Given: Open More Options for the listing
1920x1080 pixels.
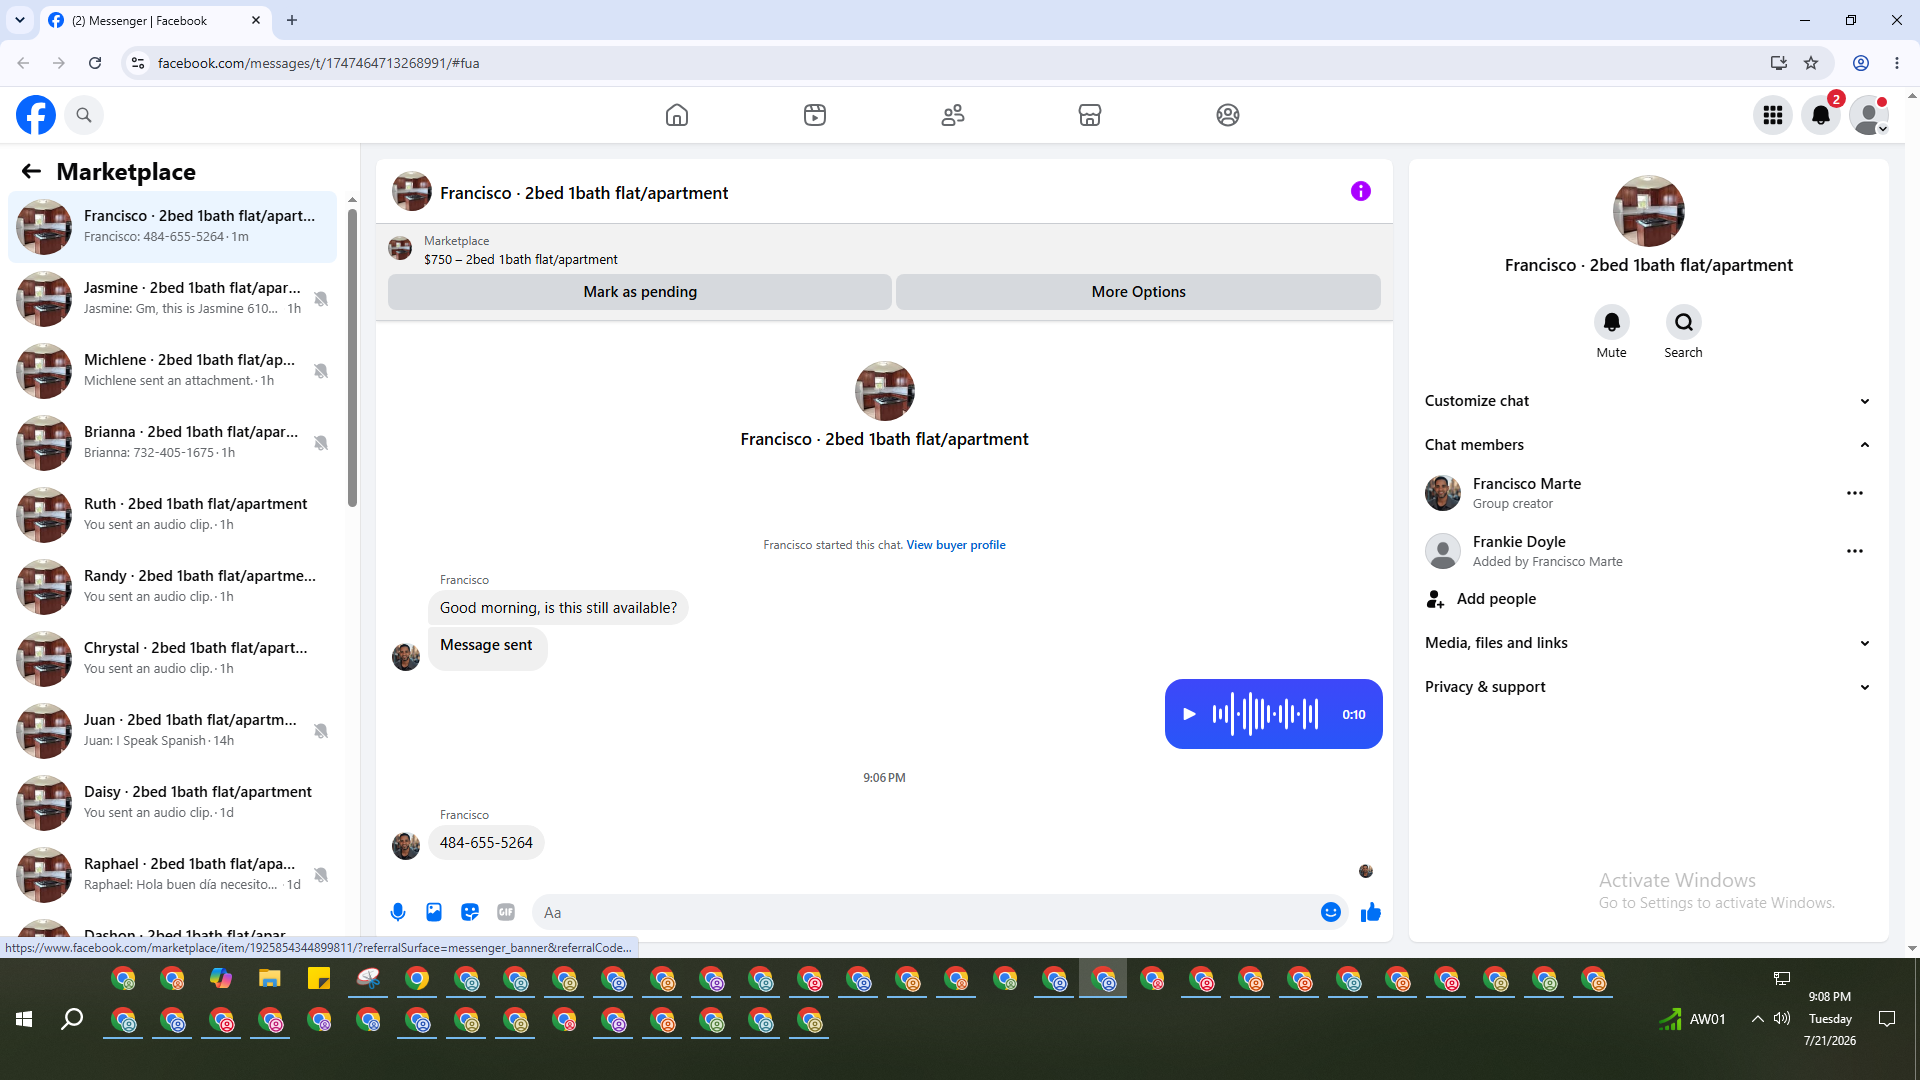Looking at the screenshot, I should click(1138, 292).
